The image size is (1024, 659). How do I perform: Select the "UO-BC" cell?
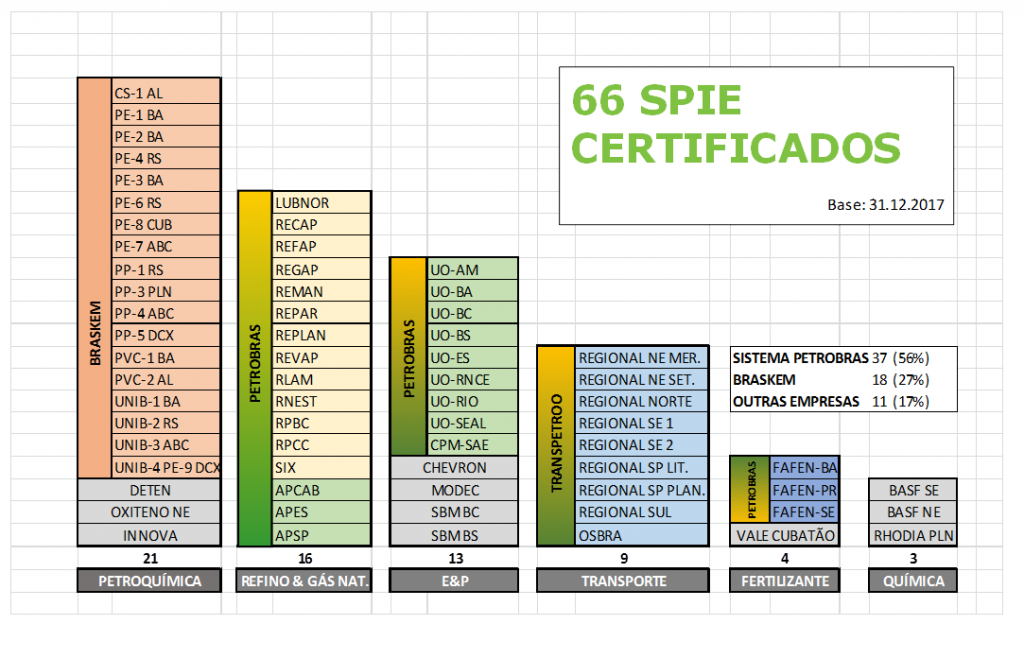tap(472, 313)
